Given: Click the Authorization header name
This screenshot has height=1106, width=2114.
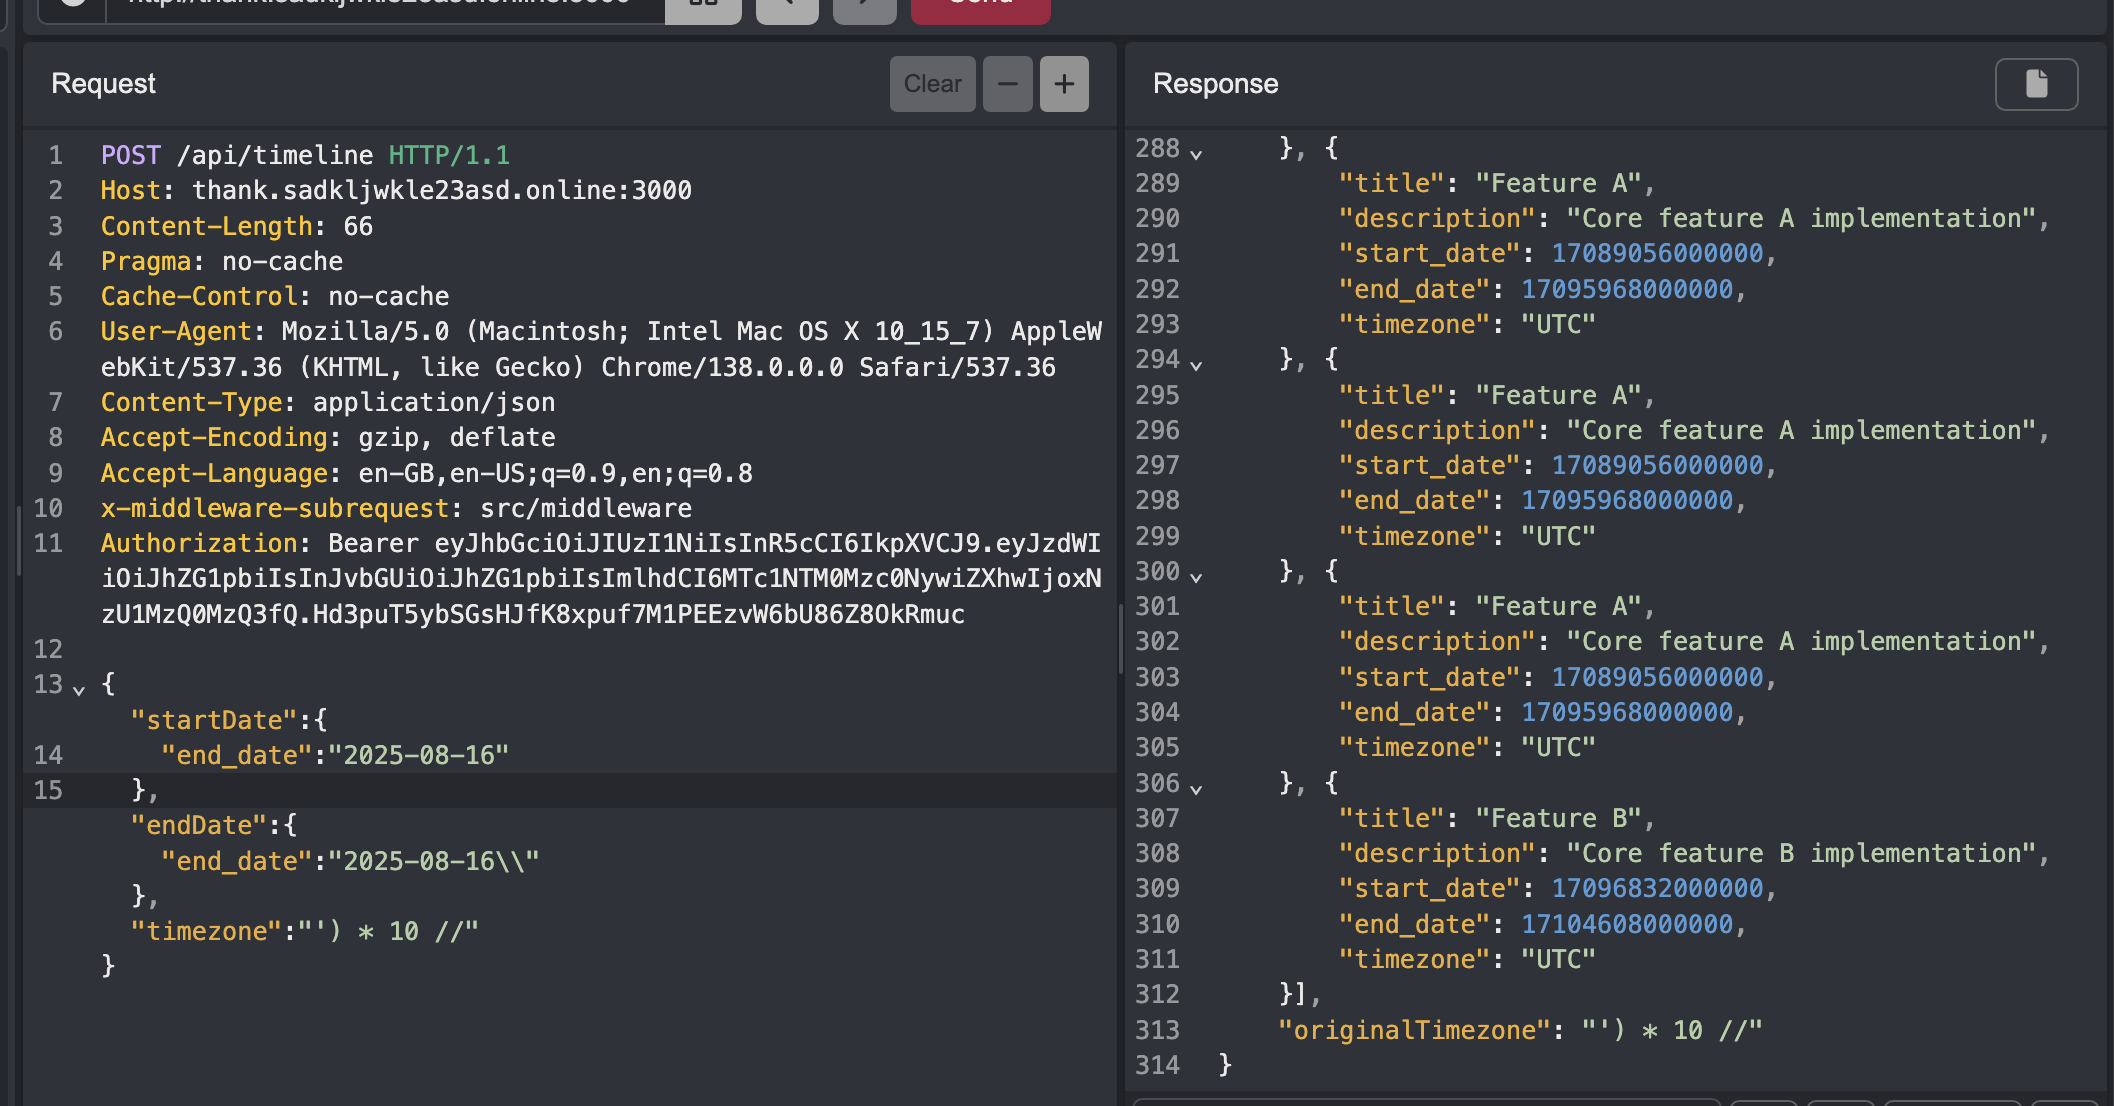Looking at the screenshot, I should 199,544.
